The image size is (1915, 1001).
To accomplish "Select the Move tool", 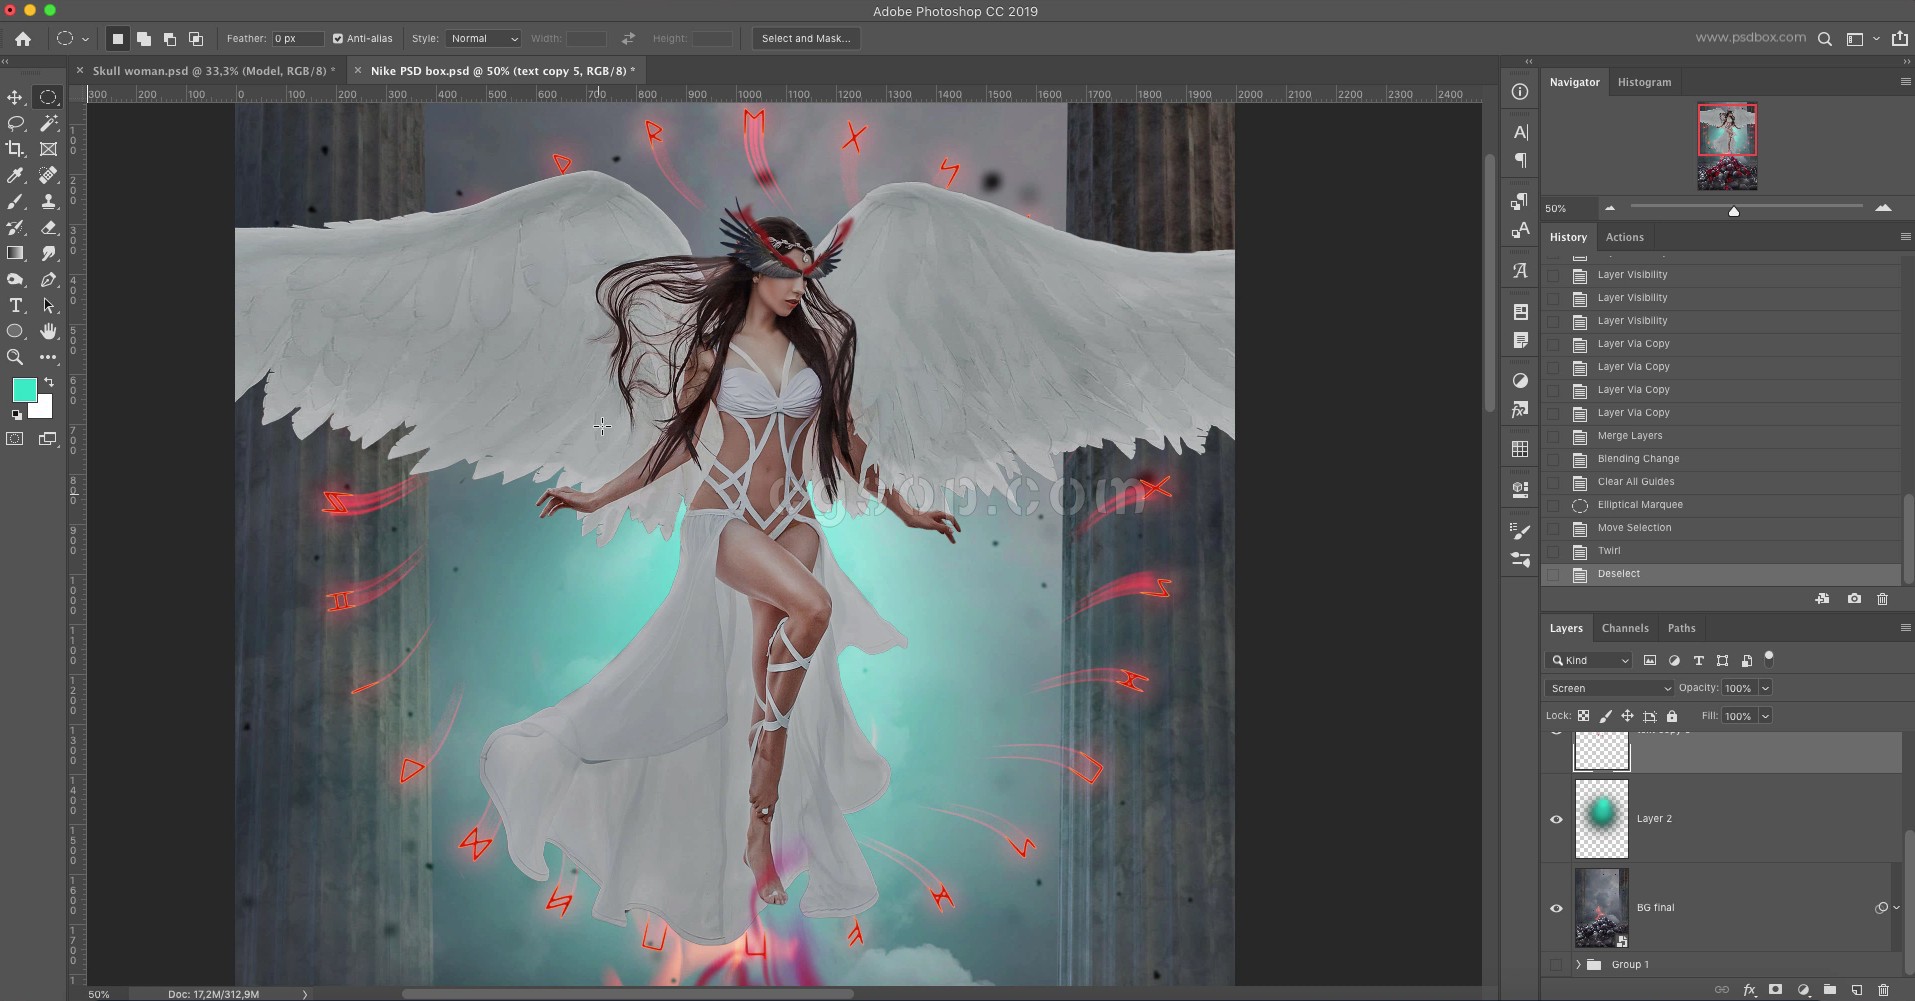I will point(15,97).
